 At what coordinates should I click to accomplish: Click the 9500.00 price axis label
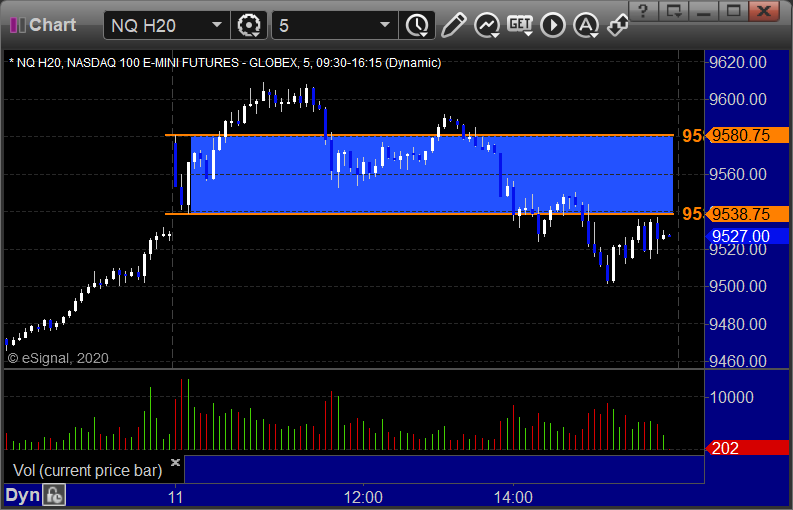pos(738,286)
